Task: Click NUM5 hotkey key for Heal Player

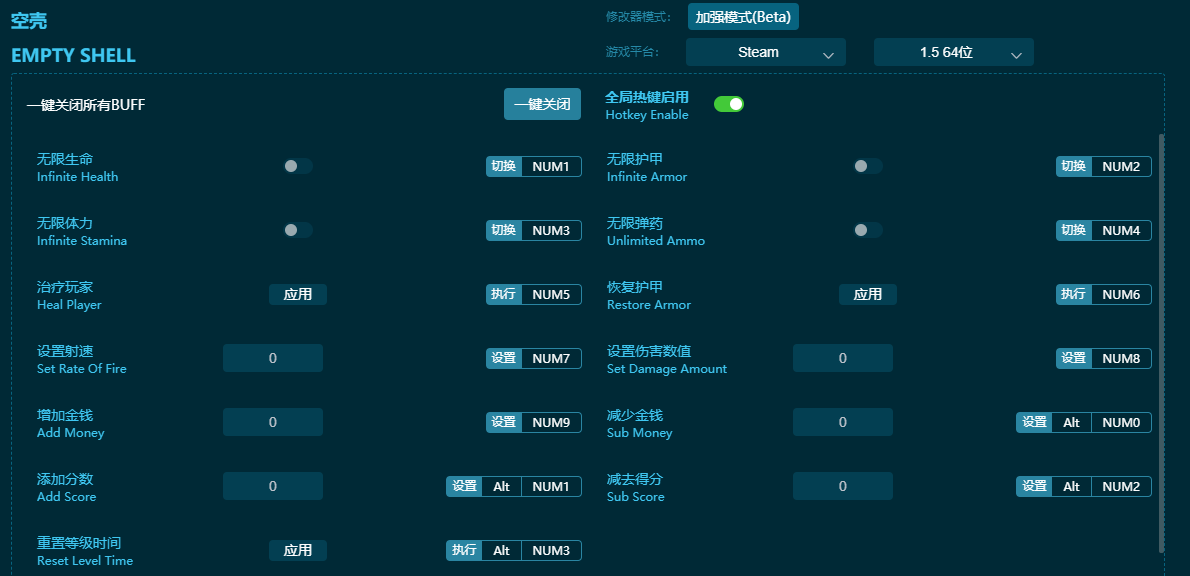Action: [552, 294]
